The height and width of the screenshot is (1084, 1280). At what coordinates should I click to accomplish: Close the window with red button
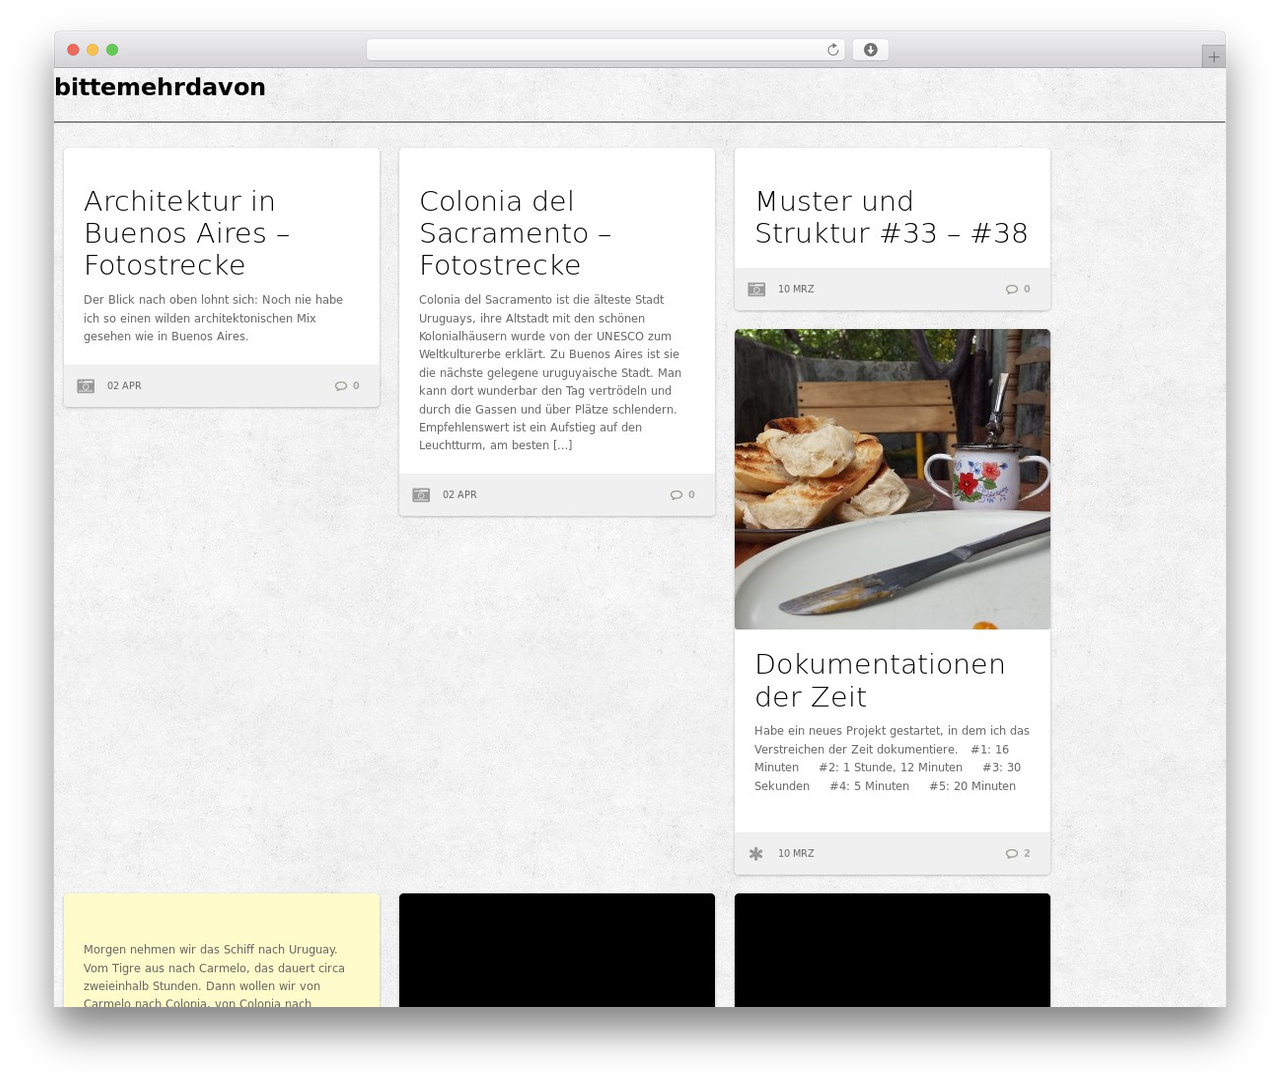coord(73,50)
